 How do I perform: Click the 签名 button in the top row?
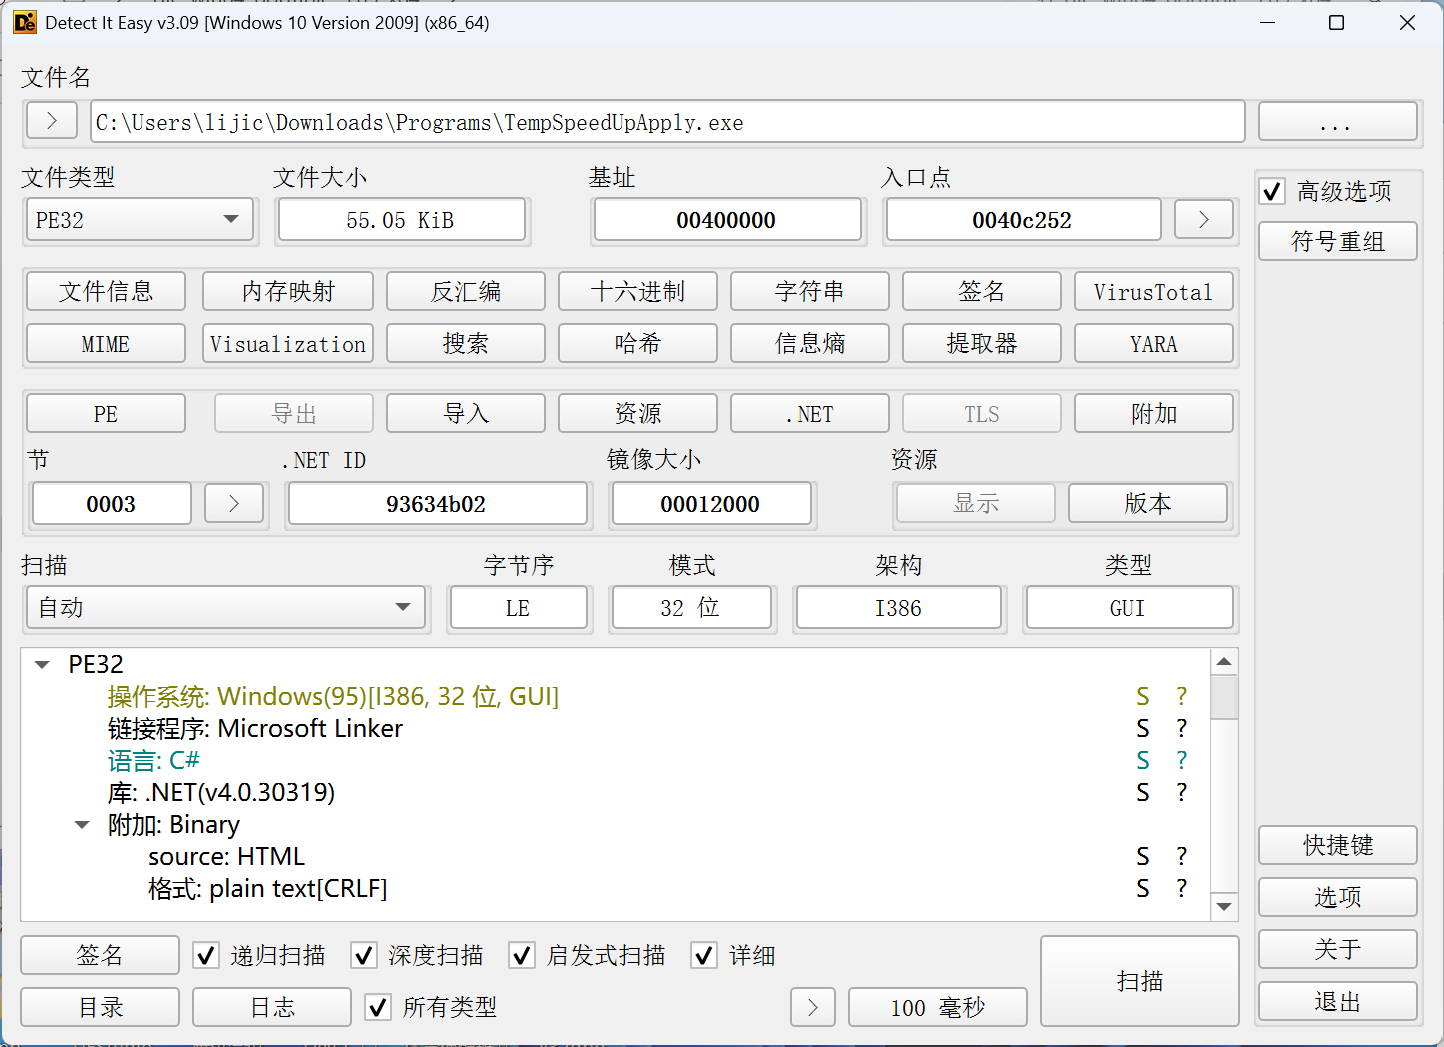982,291
